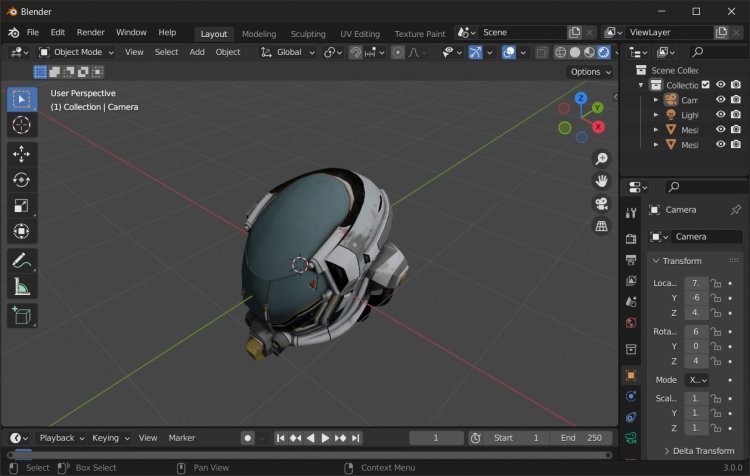Viewport: 750px width, 476px height.
Task: Activate the Move tool
Action: 22,154
